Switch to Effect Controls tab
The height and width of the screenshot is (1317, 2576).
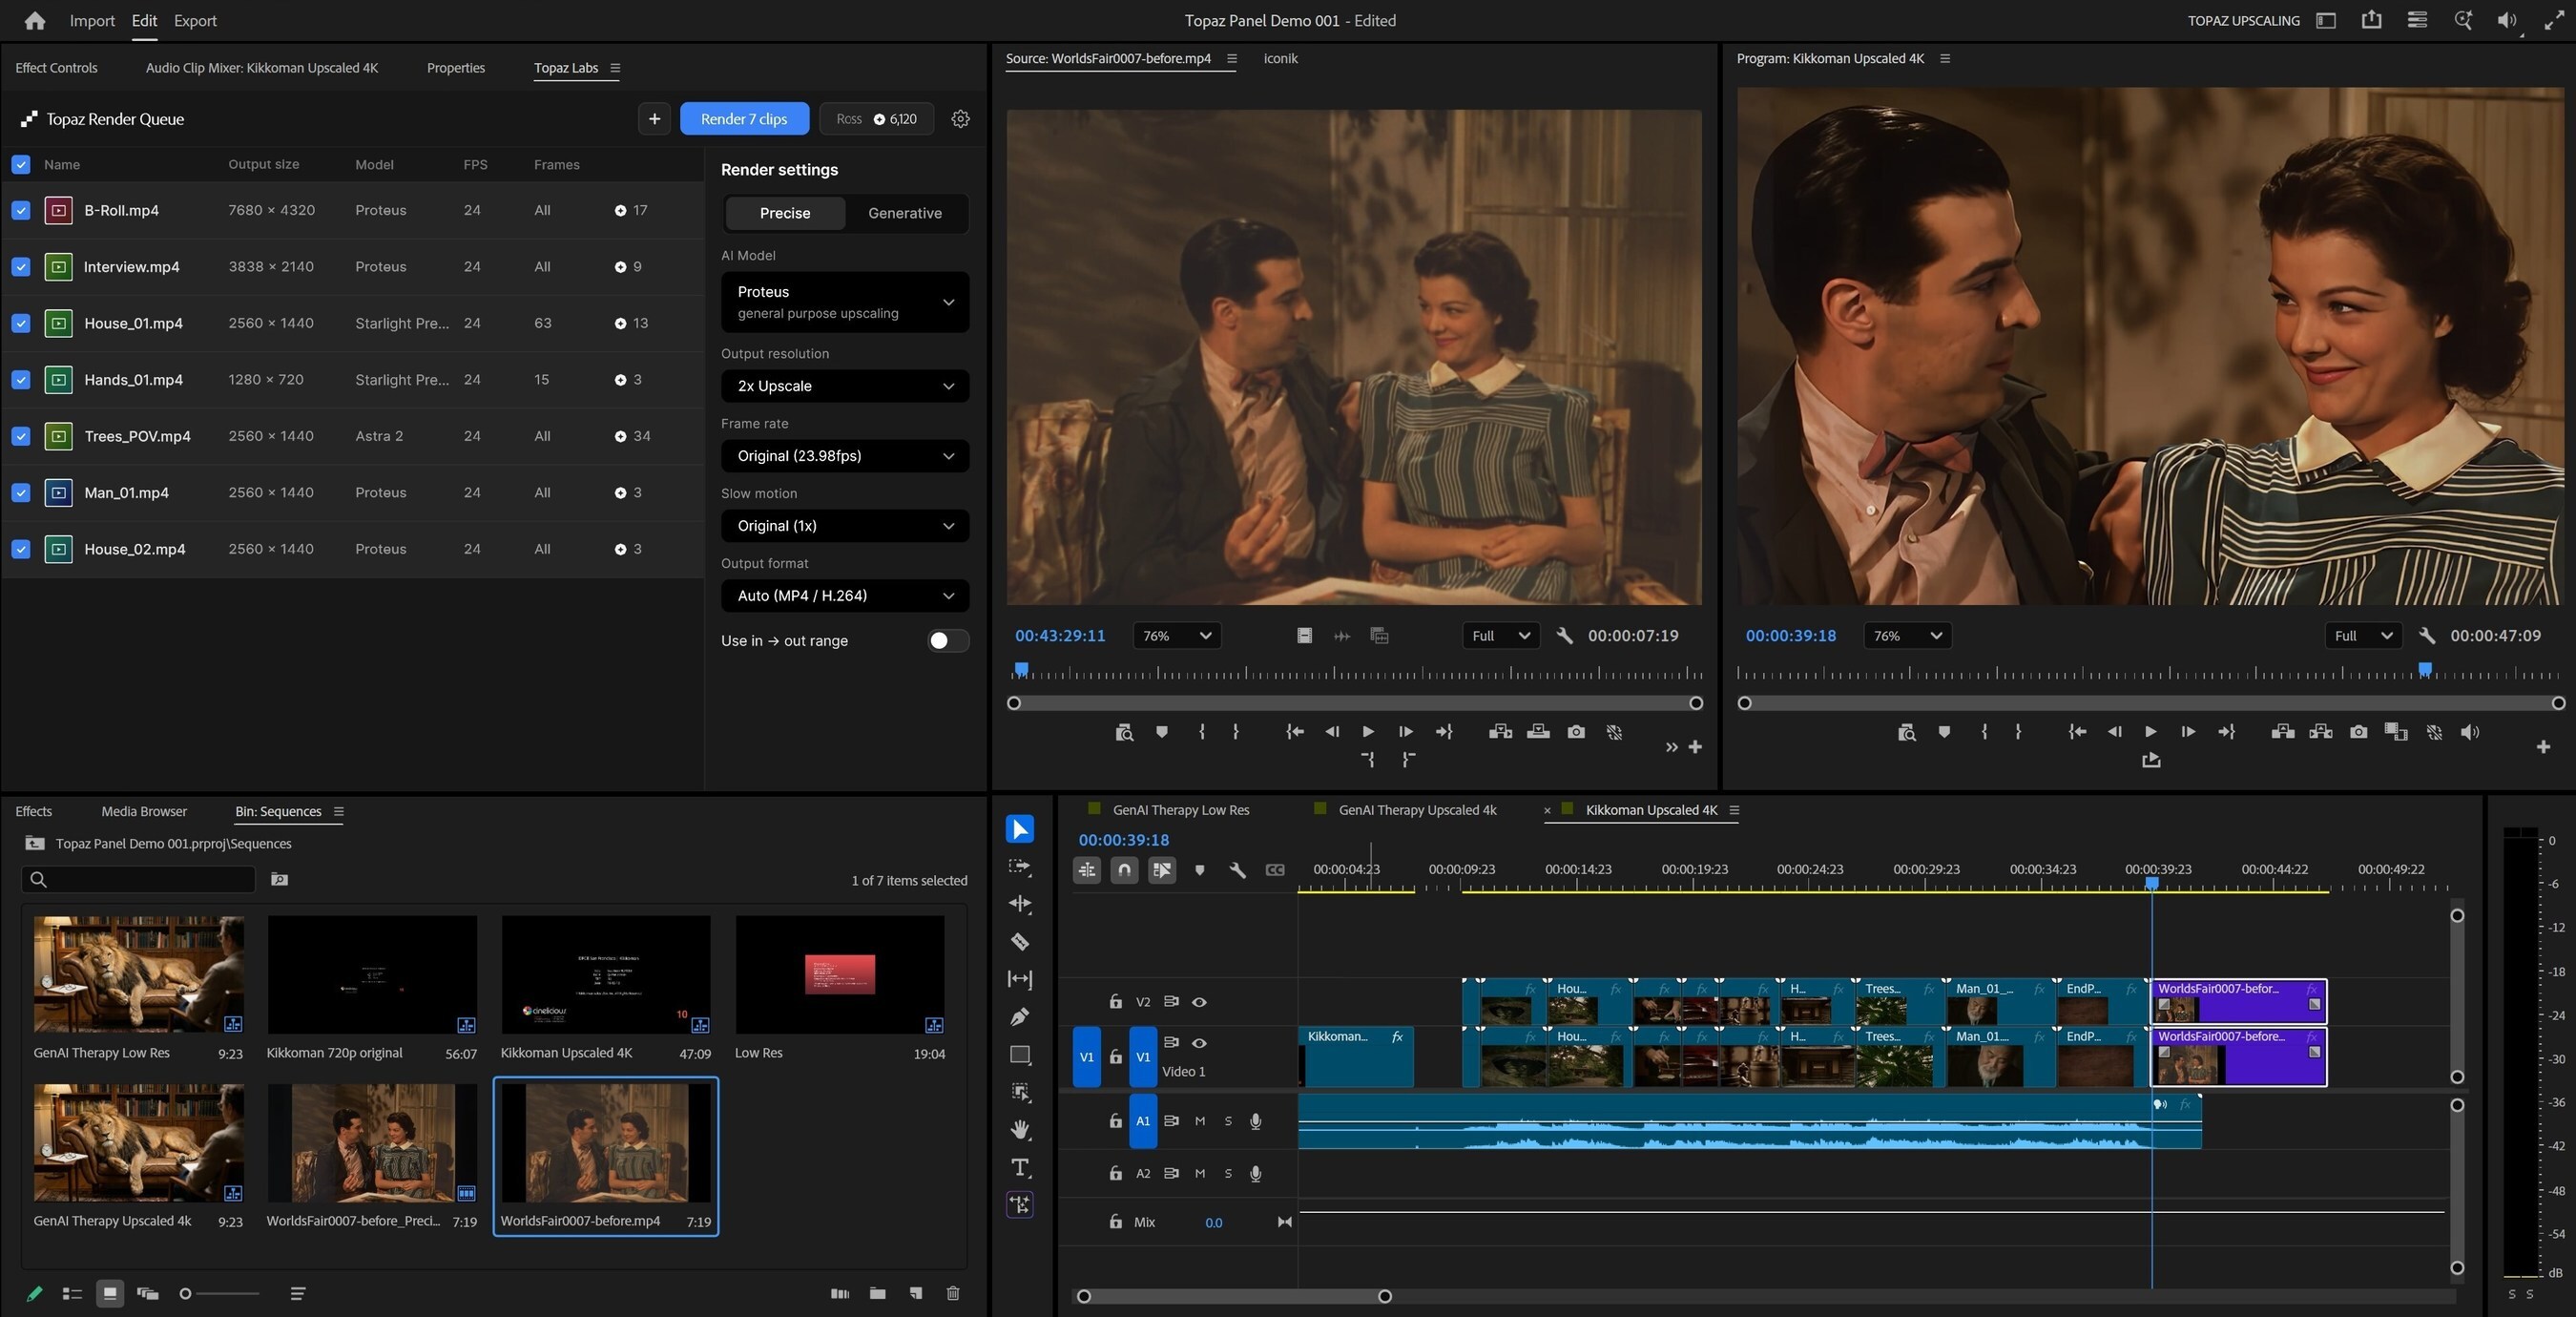pyautogui.click(x=56, y=68)
